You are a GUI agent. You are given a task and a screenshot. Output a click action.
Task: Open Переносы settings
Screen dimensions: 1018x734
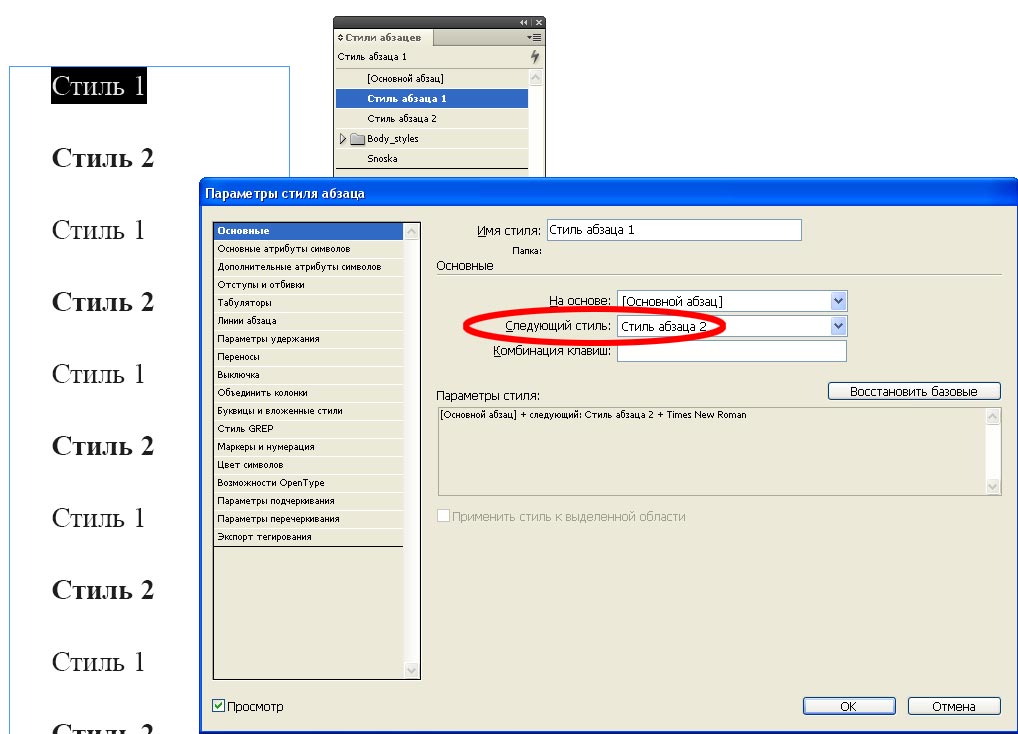(308, 356)
